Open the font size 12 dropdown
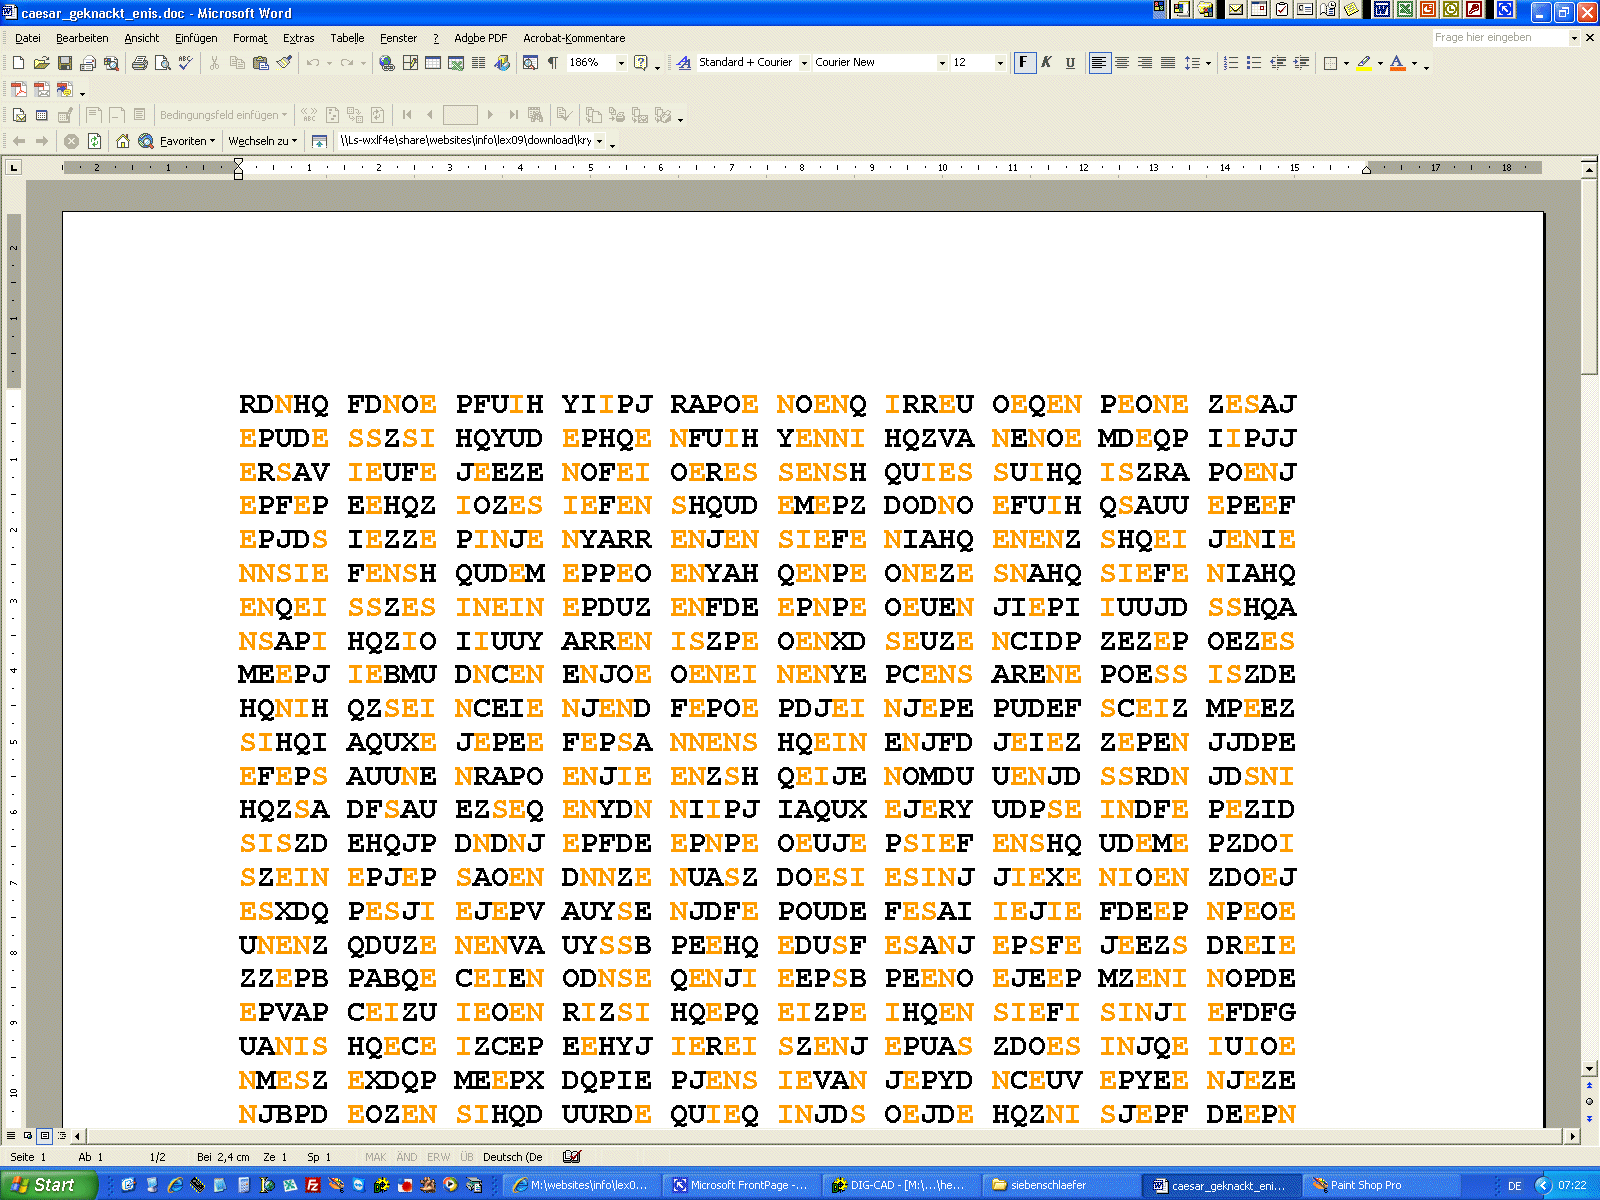Viewport: 1600px width, 1200px height. (x=1000, y=63)
